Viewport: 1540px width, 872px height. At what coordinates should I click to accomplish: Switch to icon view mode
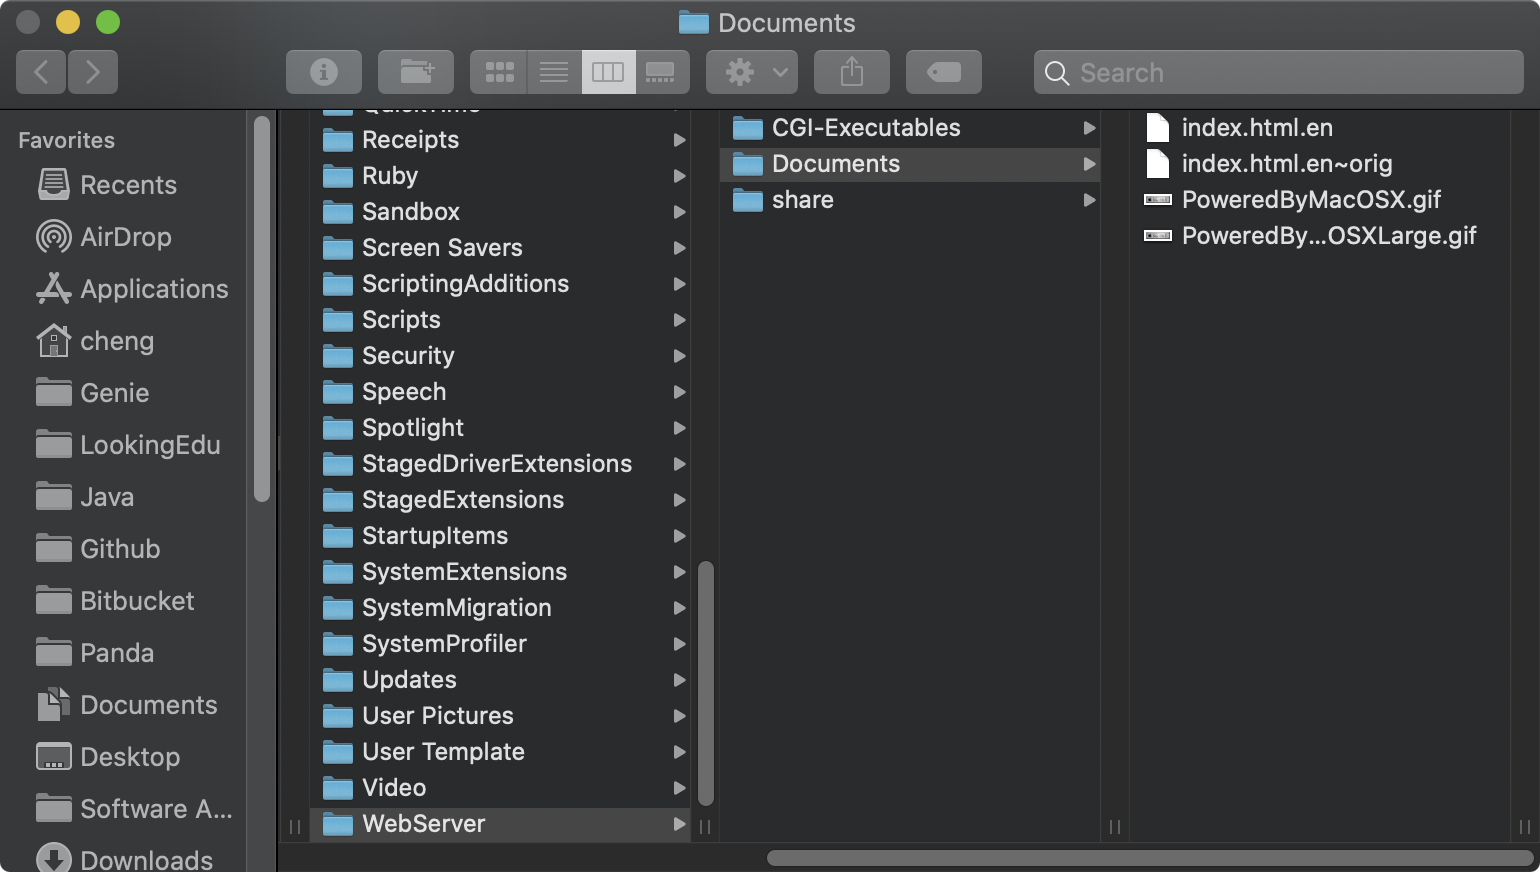click(499, 72)
